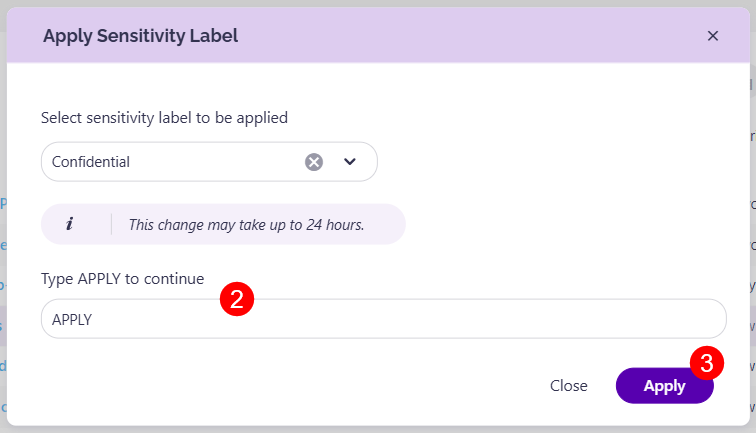Open the Confidential label combo box
The image size is (756, 433).
click(x=170, y=161)
